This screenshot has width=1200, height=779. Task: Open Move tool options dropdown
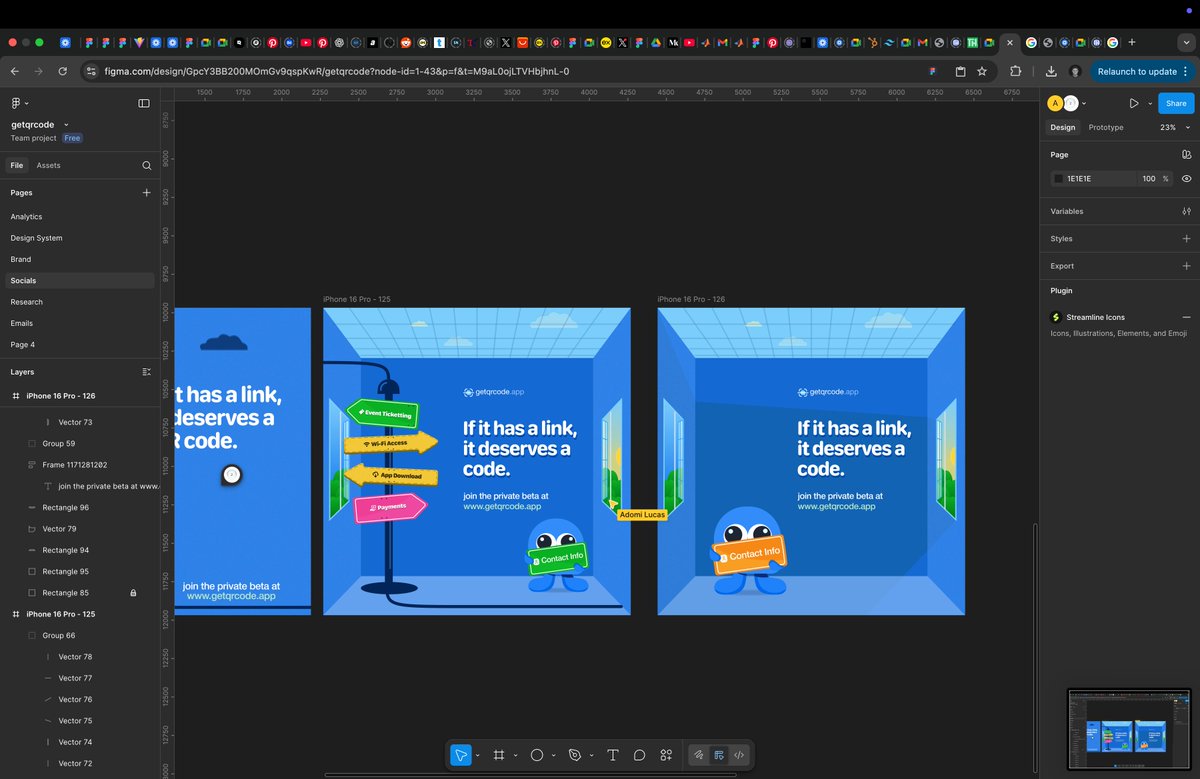[x=478, y=756]
